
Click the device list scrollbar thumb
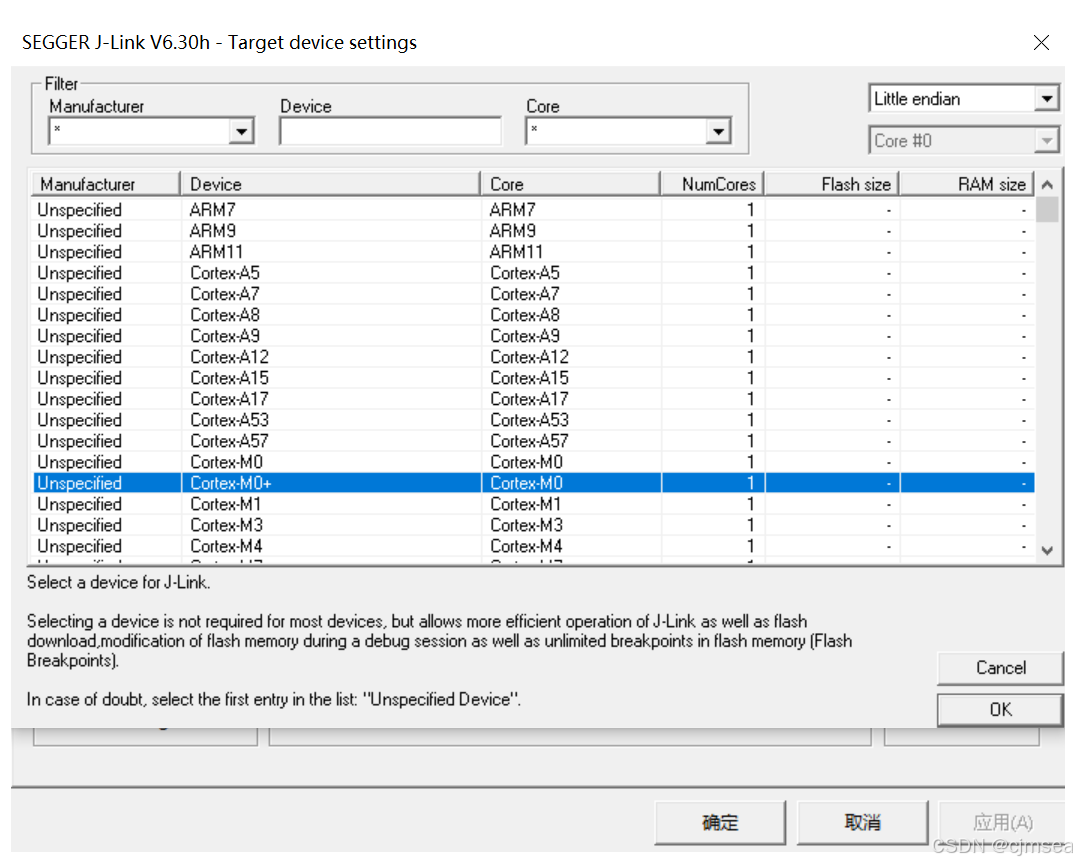pos(1047,210)
